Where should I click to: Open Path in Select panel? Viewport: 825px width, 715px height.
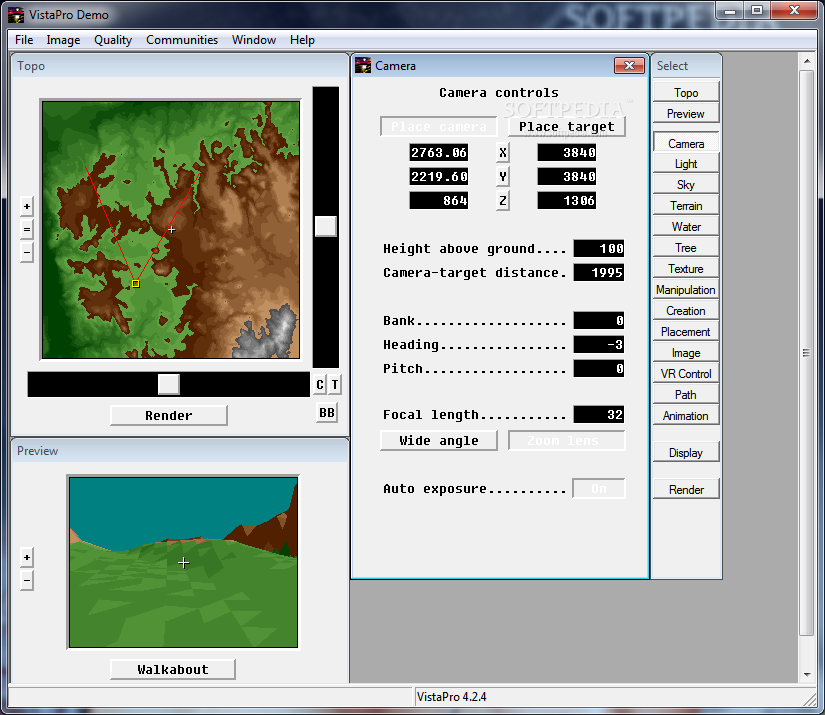click(x=686, y=395)
